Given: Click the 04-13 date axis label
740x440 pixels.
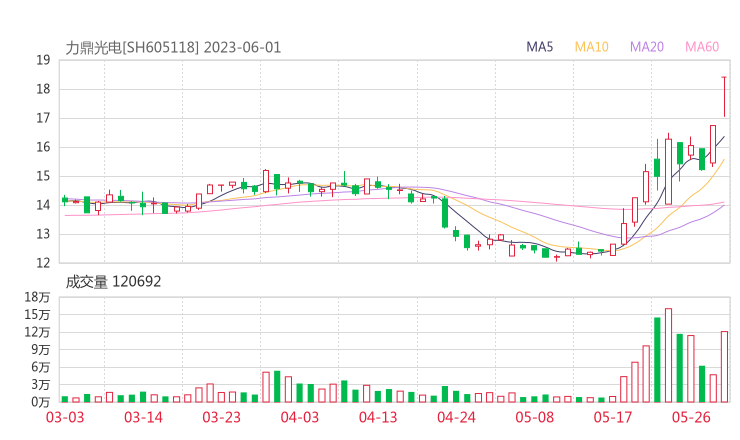Looking at the screenshot, I should coord(378,417).
